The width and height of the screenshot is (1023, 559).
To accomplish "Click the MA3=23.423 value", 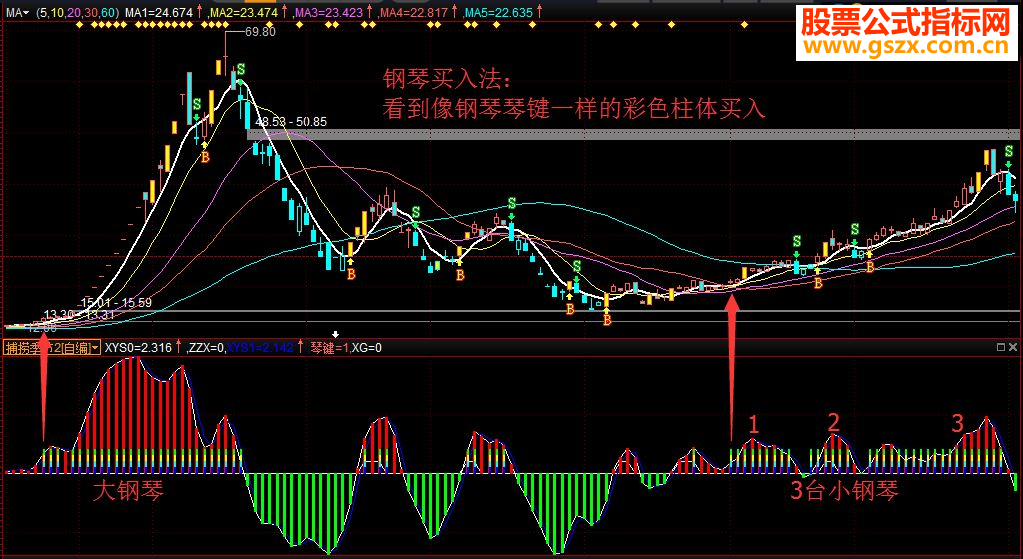I will click(x=328, y=12).
